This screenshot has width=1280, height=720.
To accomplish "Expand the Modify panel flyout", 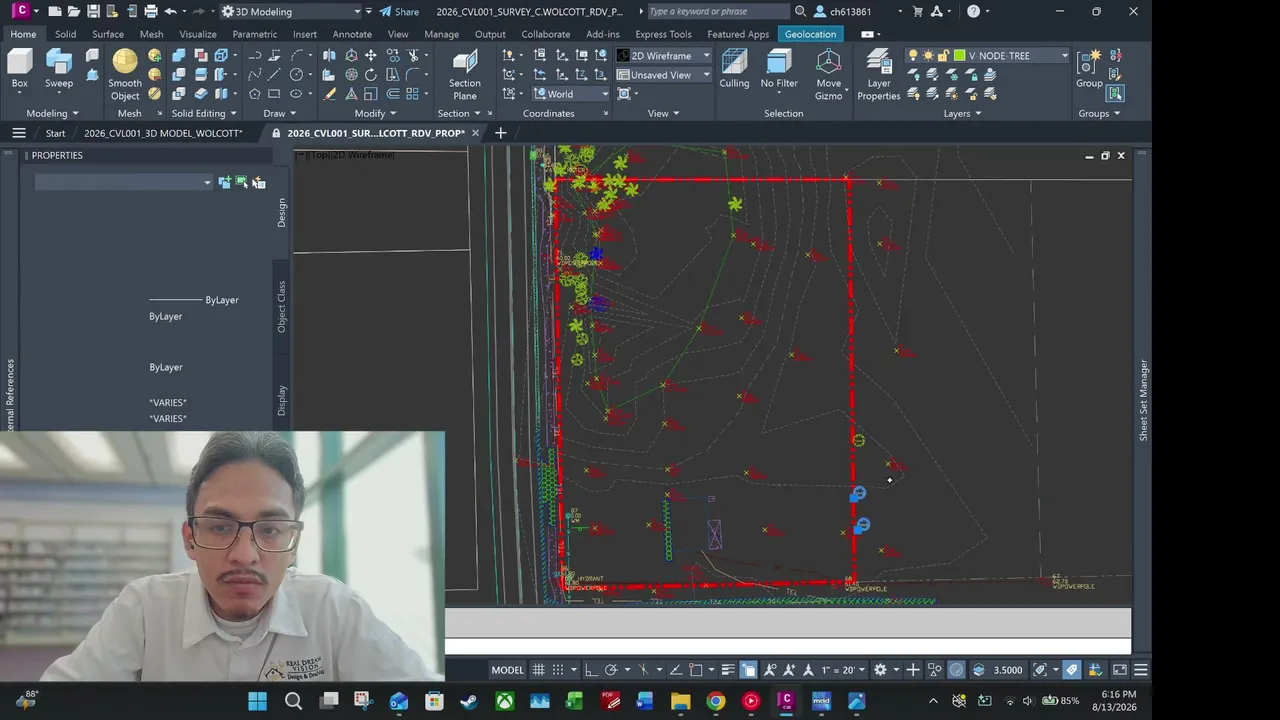I will pos(375,114).
